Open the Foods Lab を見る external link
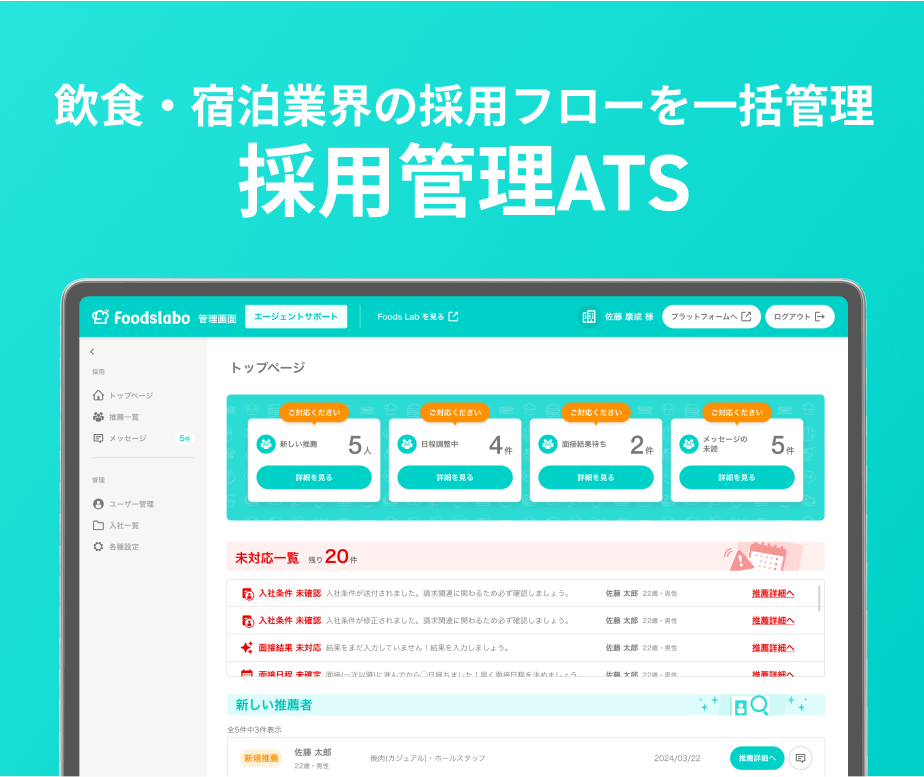The width and height of the screenshot is (924, 777). [x=418, y=317]
